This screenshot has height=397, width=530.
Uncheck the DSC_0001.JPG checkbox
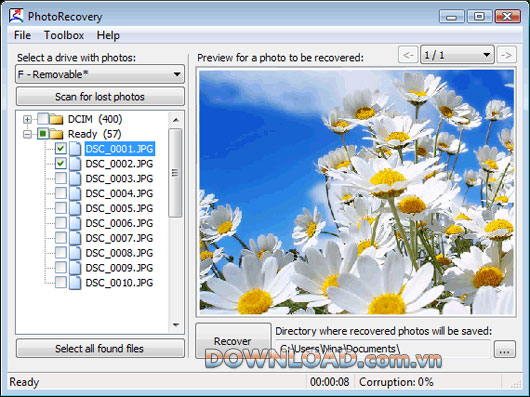61,149
